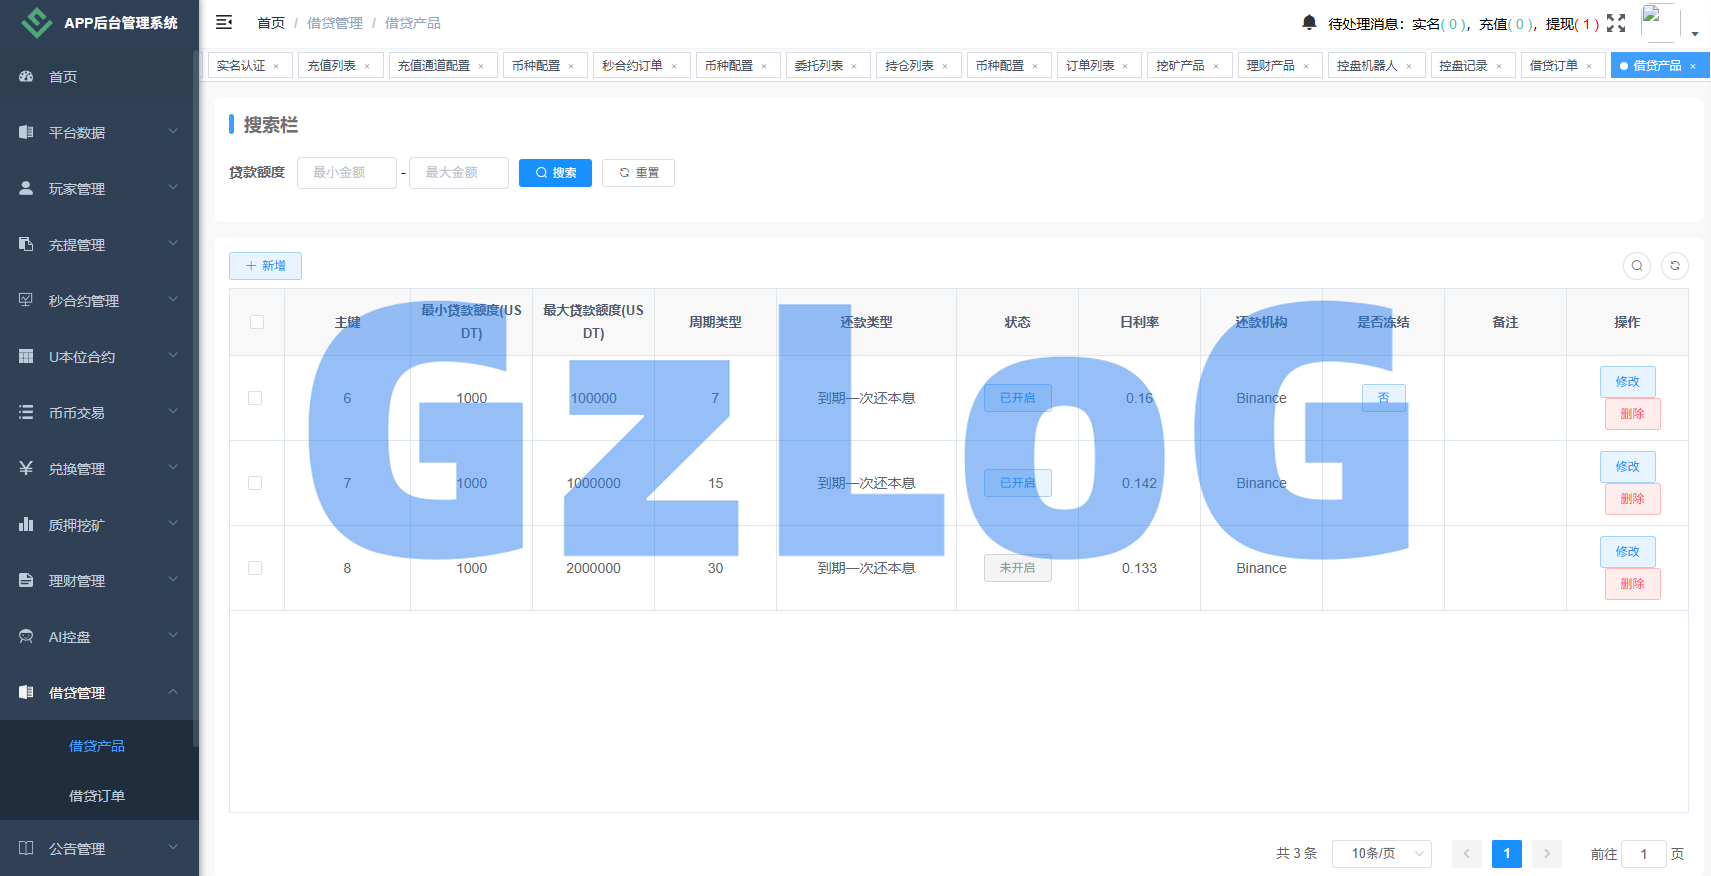Click the table refresh icon

pos(1675,265)
